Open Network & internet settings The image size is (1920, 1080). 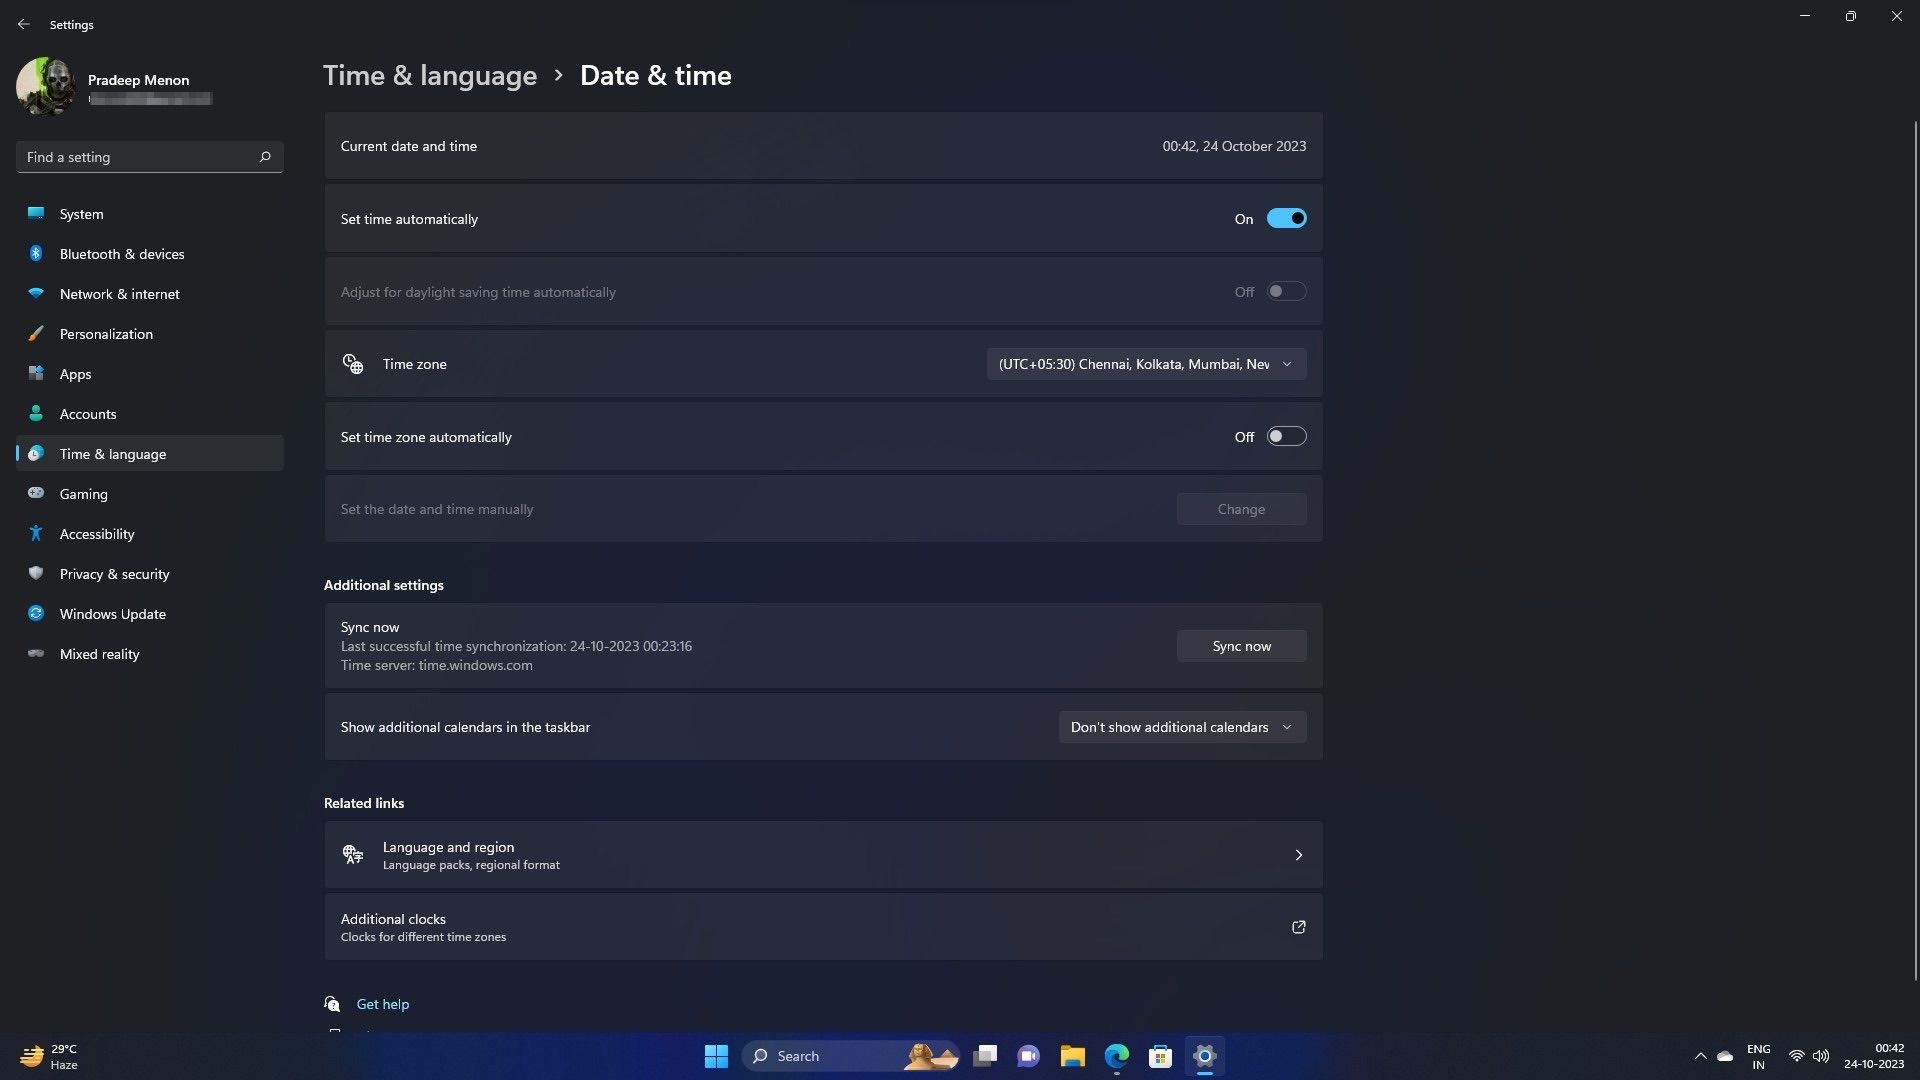click(118, 293)
